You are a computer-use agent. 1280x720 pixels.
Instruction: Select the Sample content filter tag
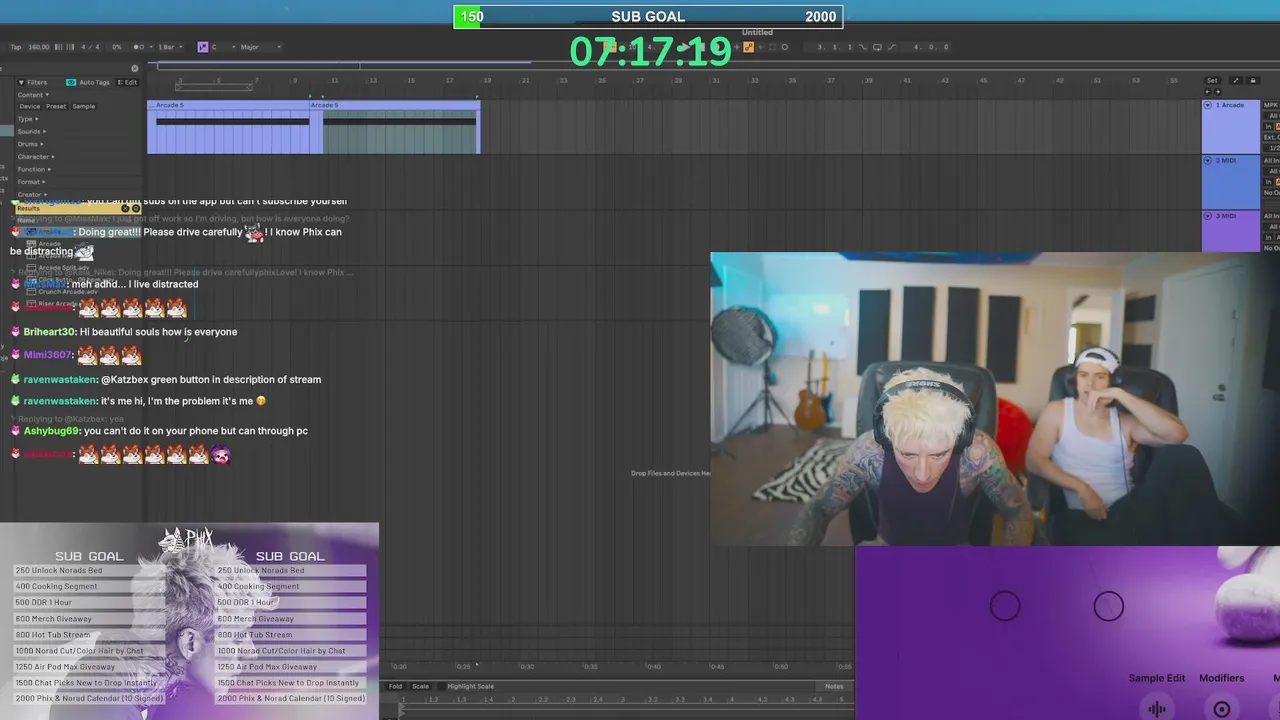84,106
